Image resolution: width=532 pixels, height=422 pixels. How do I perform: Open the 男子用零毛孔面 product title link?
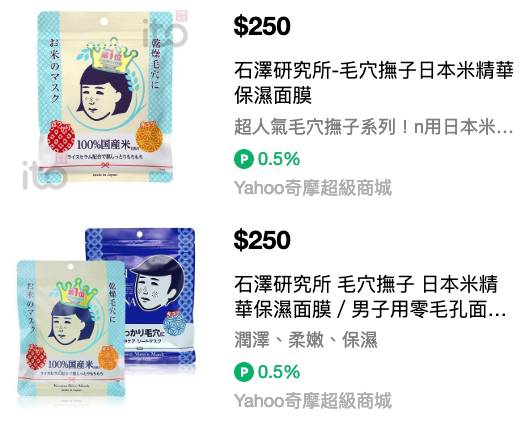[369, 296]
